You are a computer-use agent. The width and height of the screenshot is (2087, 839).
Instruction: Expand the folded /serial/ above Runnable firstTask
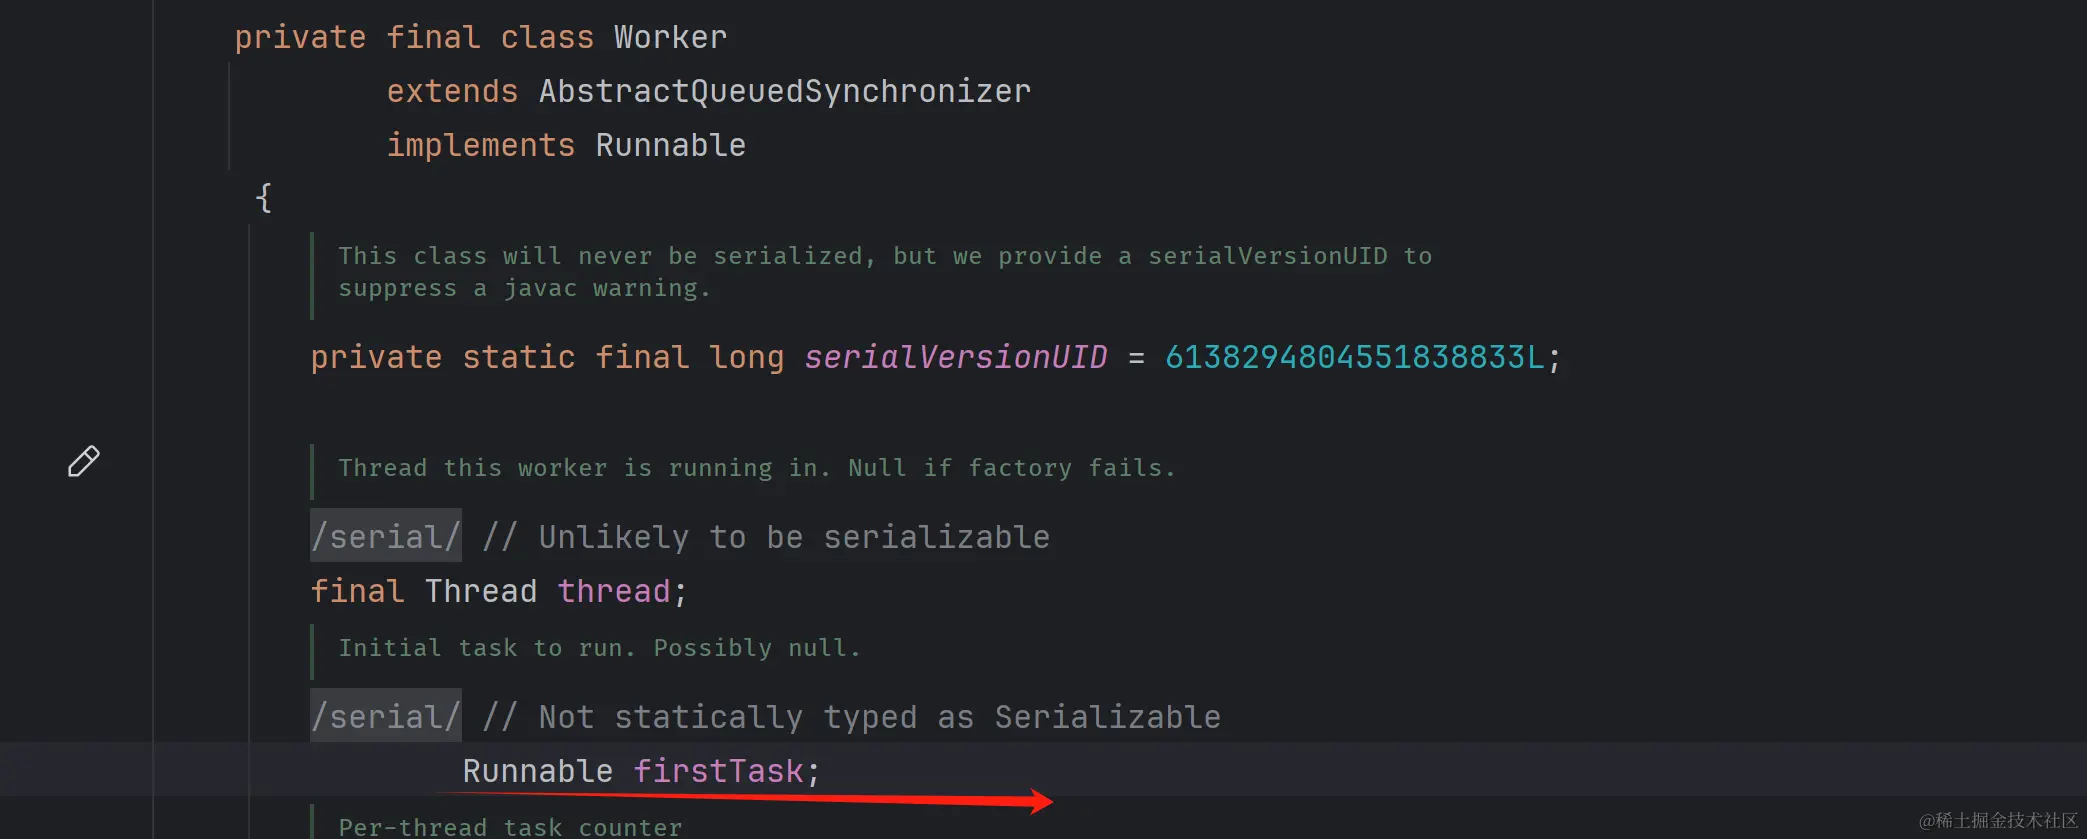(385, 717)
